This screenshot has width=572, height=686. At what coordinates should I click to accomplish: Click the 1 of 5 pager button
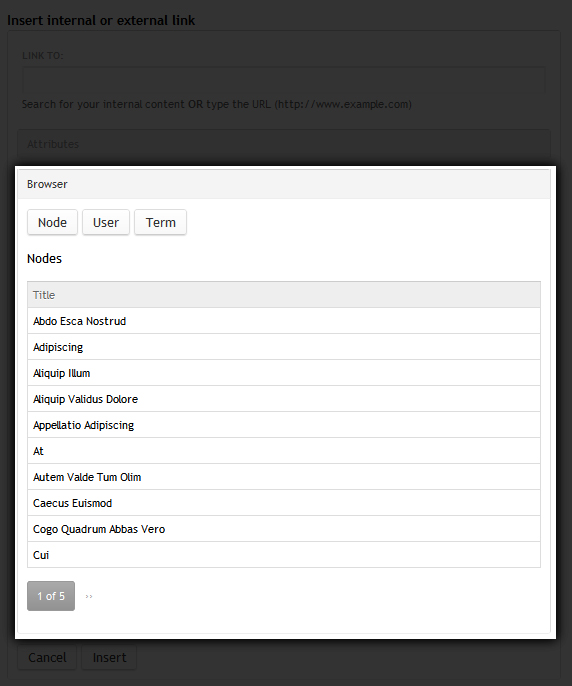click(51, 596)
